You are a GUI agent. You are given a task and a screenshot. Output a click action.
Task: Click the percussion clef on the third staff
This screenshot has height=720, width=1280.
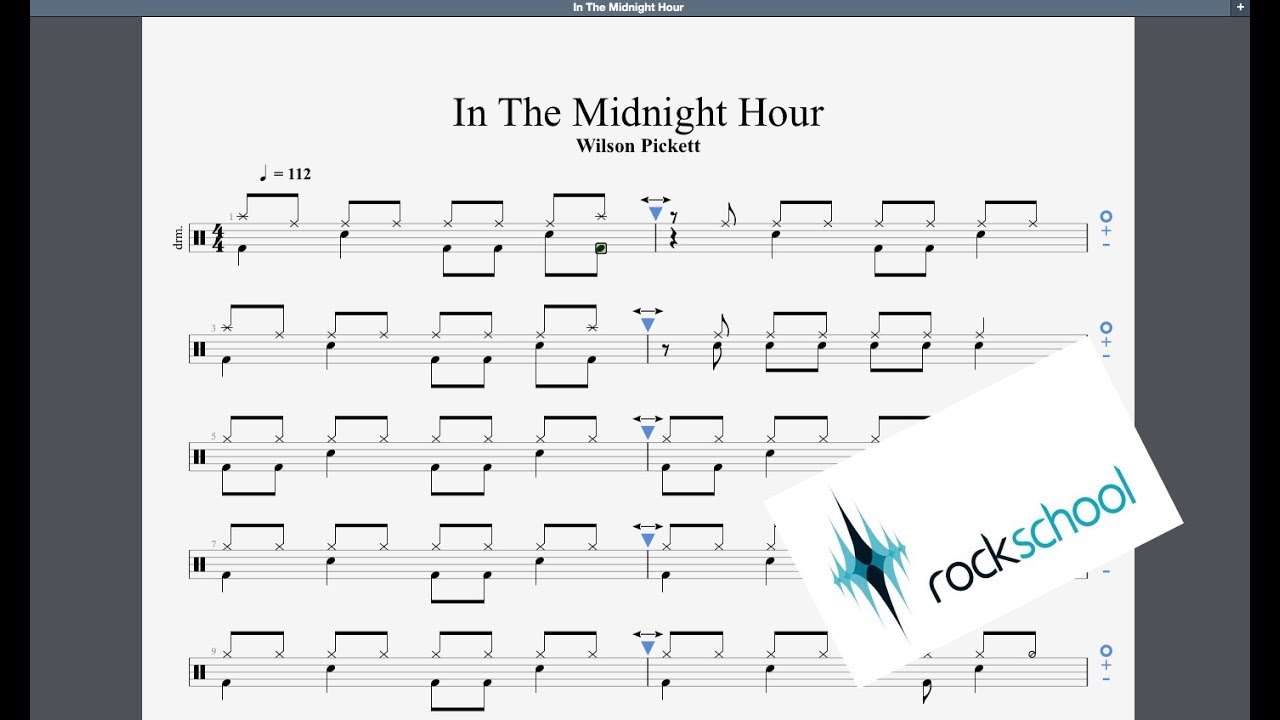tap(198, 456)
